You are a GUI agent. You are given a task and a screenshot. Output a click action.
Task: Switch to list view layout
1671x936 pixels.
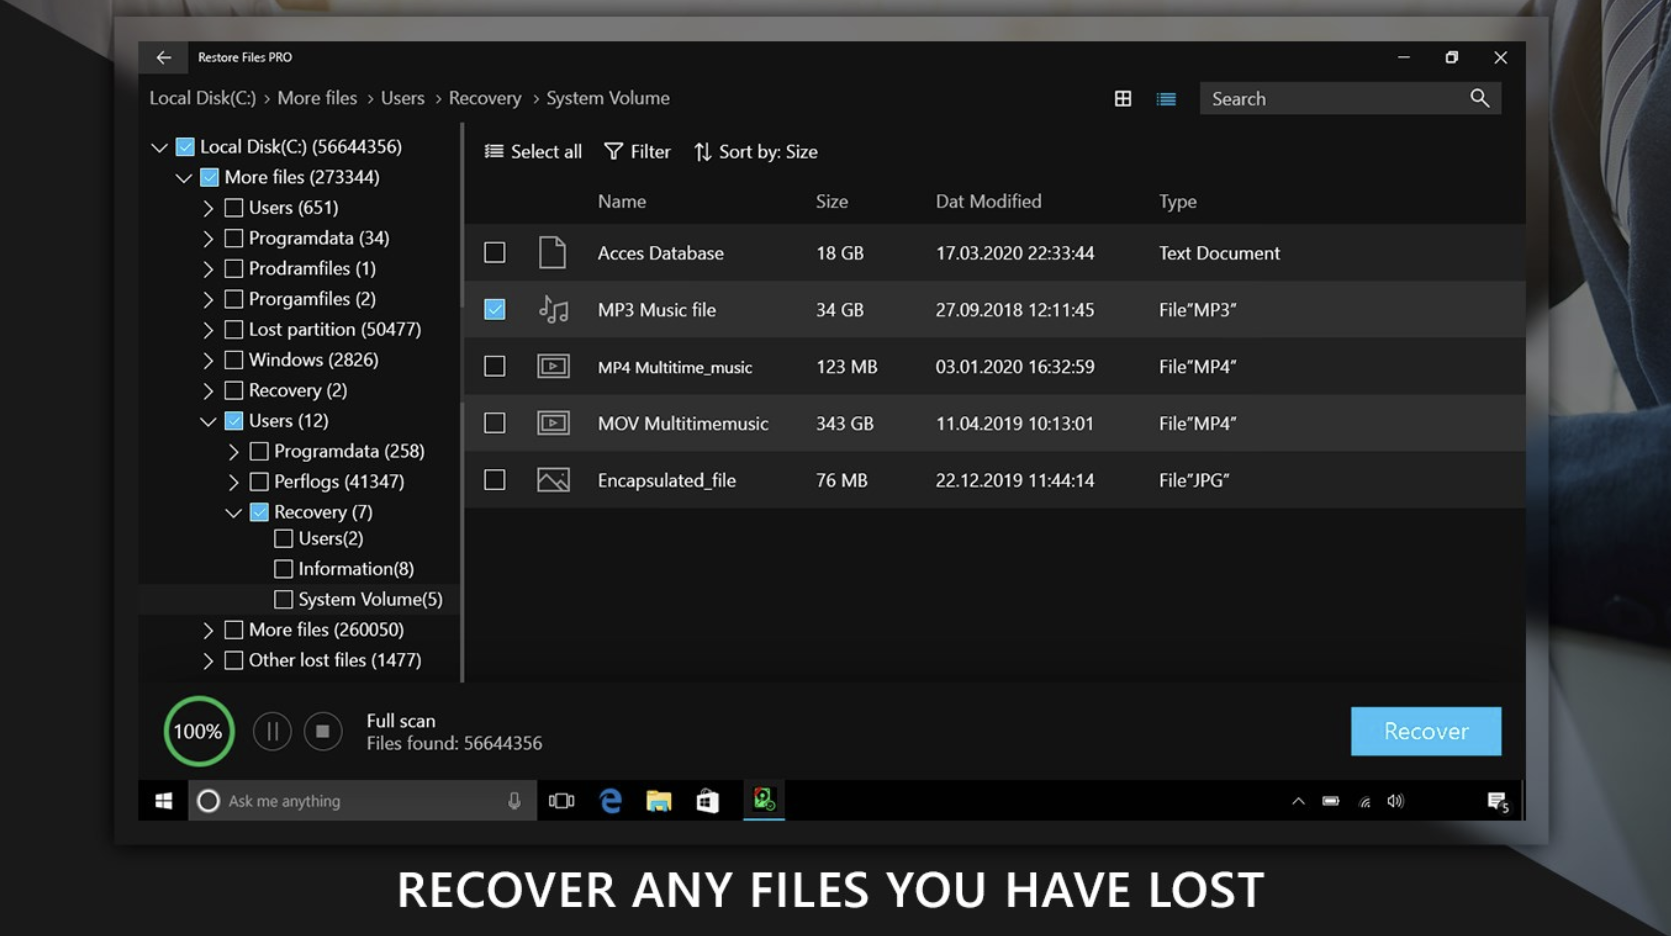point(1166,99)
